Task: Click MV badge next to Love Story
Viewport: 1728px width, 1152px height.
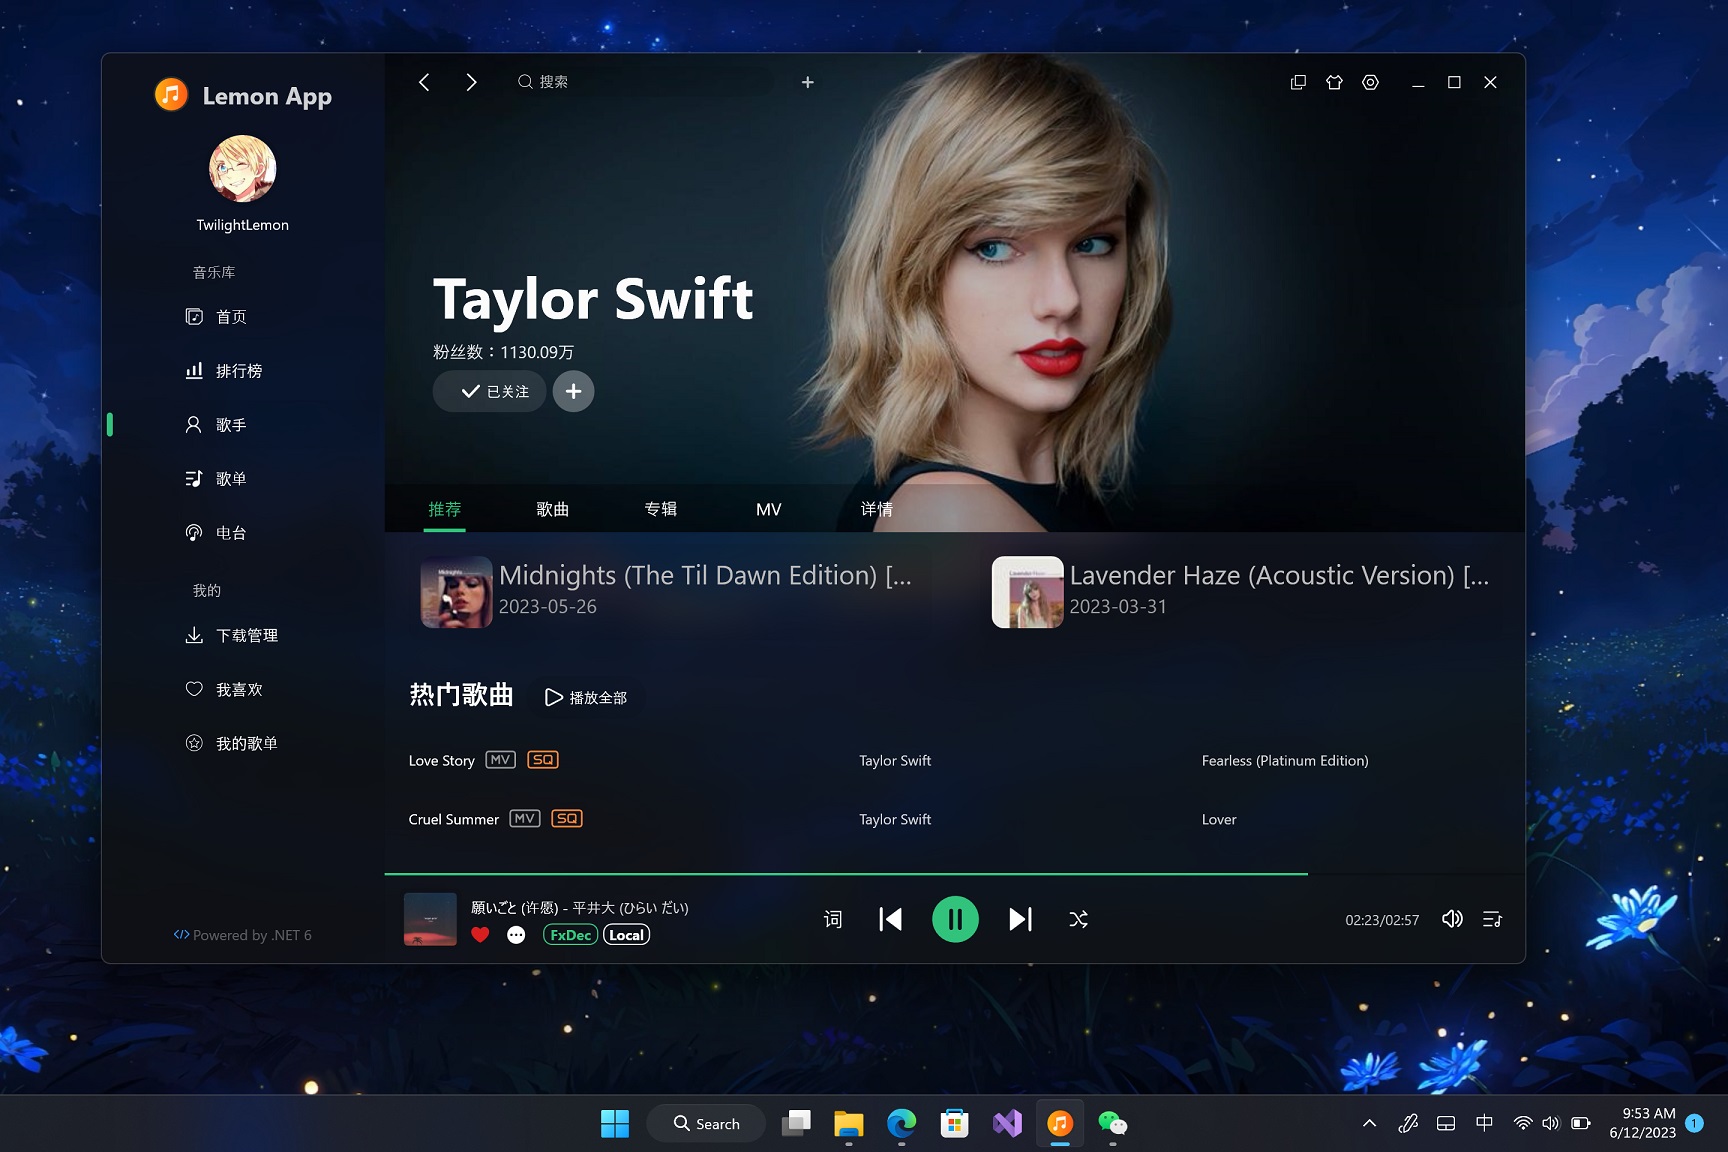Action: click(x=500, y=760)
